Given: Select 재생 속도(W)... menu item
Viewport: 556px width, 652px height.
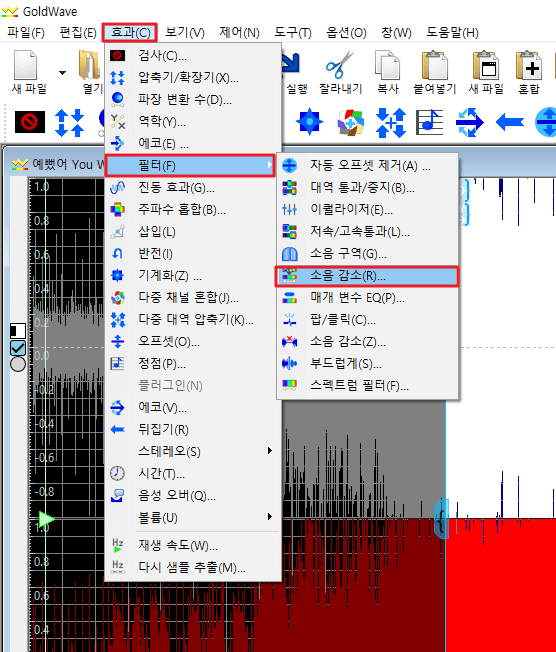Looking at the screenshot, I should click(193, 545).
